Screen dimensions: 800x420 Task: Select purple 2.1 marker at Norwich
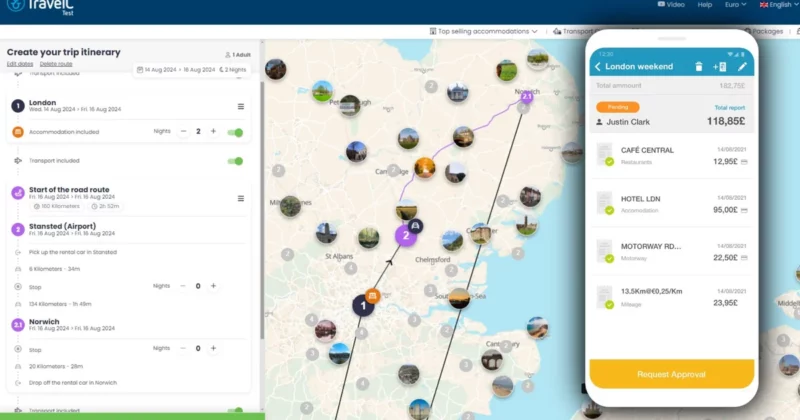(x=527, y=96)
